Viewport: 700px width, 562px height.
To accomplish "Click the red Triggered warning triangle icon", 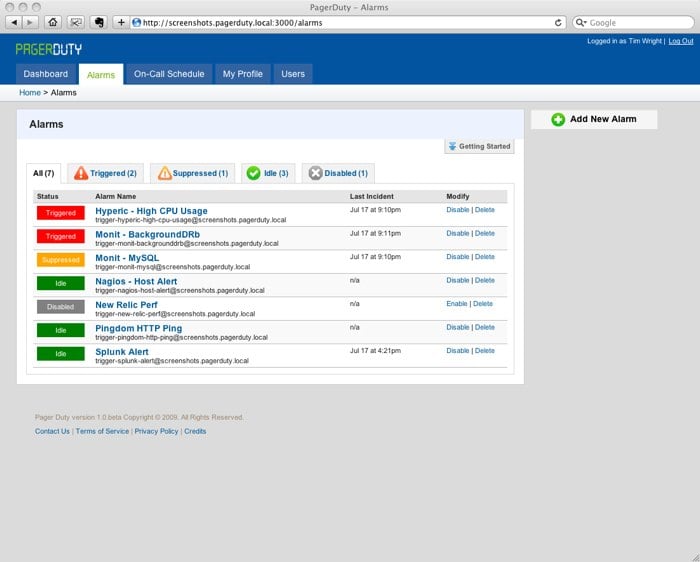I will click(81, 173).
